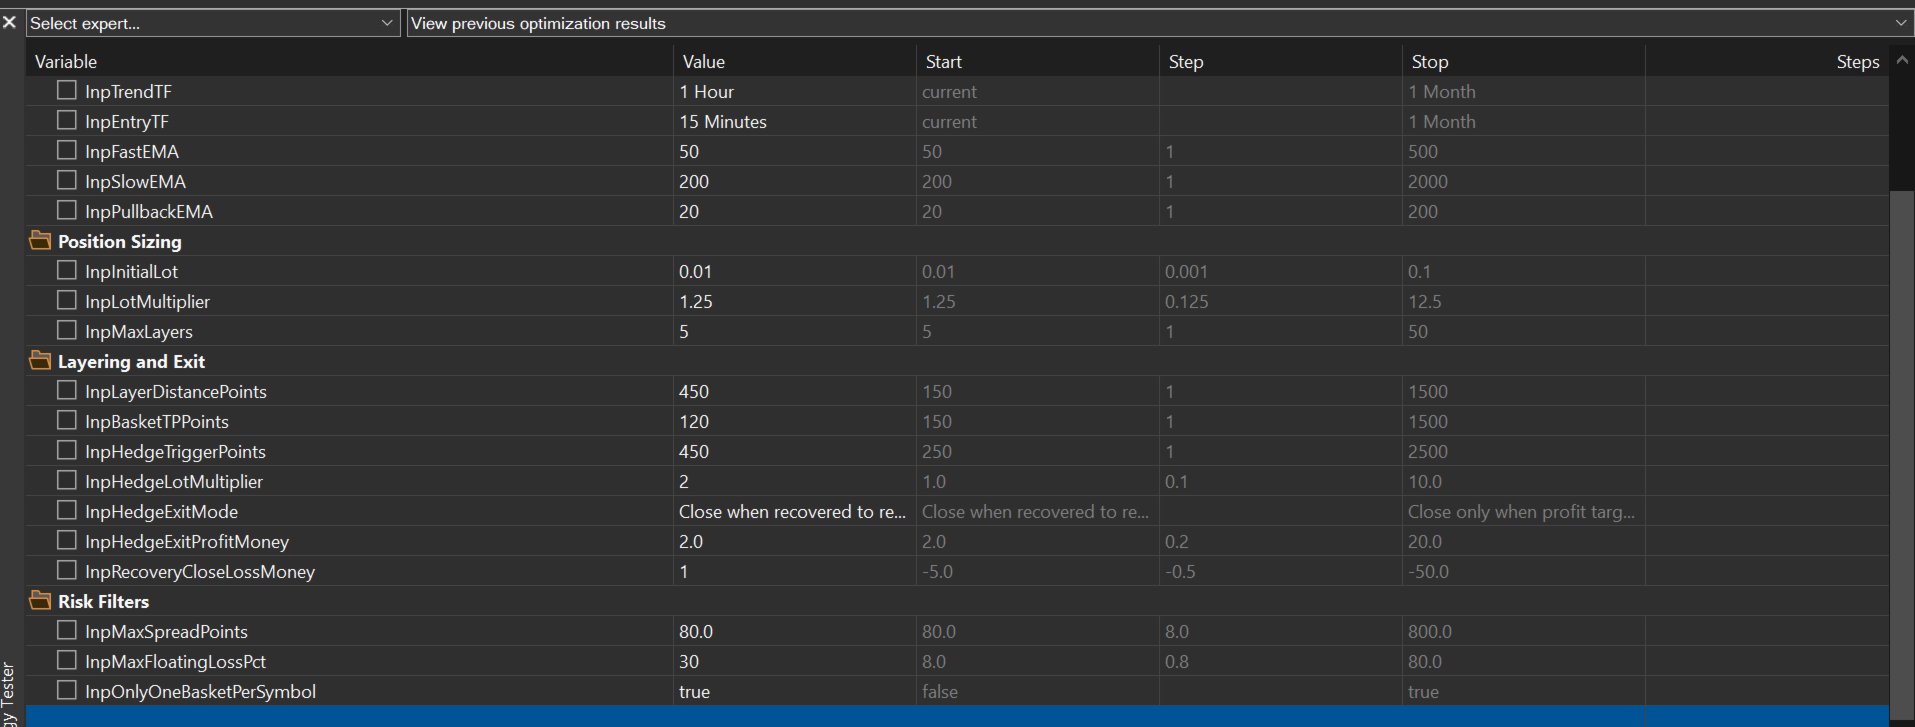Click the Risk Filters folder icon
Viewport: 1915px width, 727px height.
pyautogui.click(x=41, y=601)
